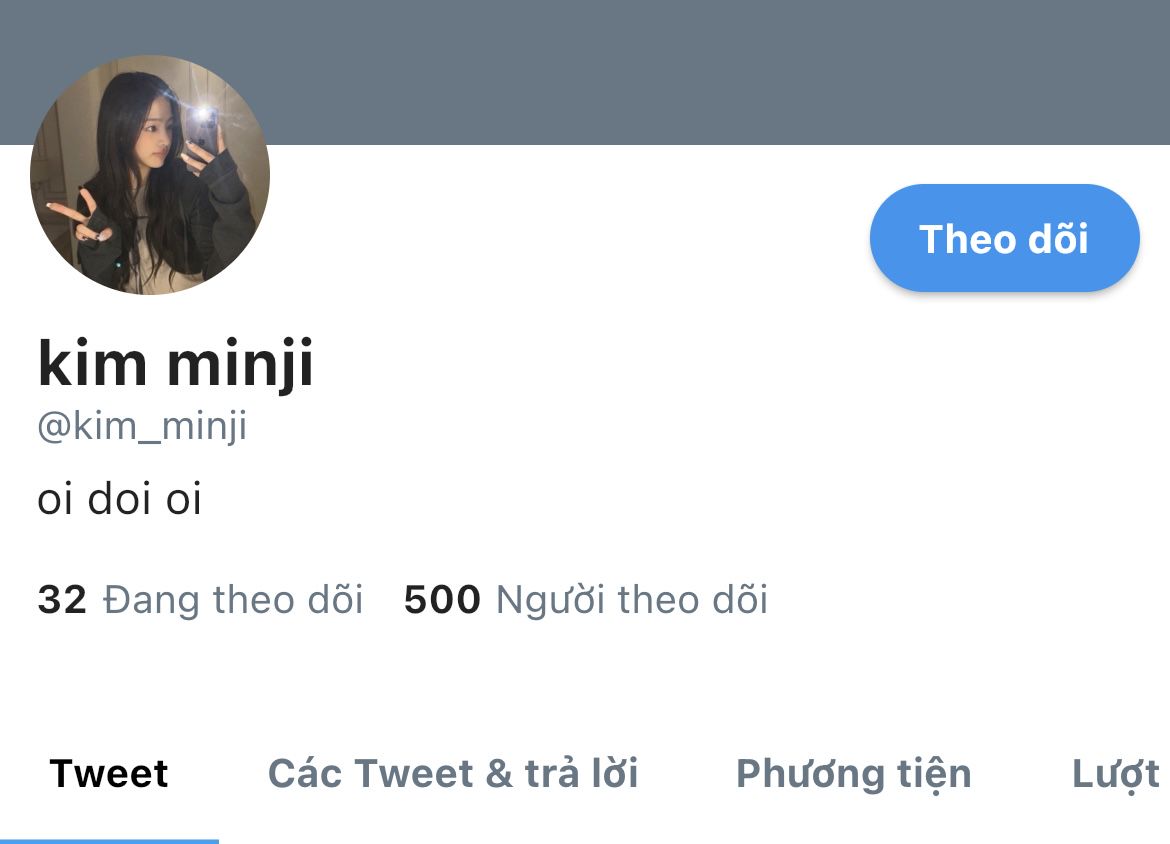Click the Người theo dõi label
Viewport: 1170px width, 844px height.
pos(632,601)
